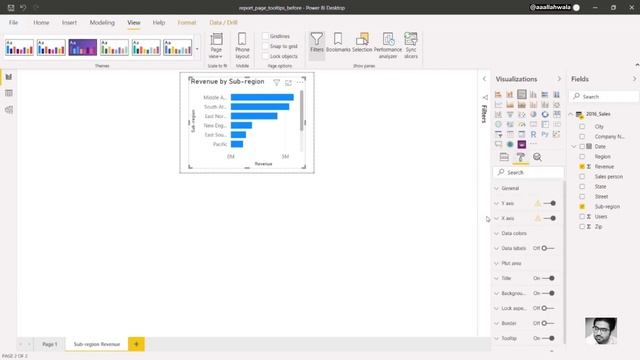The image size is (640, 360).
Task: Open the Selection pane
Action: pos(362,43)
